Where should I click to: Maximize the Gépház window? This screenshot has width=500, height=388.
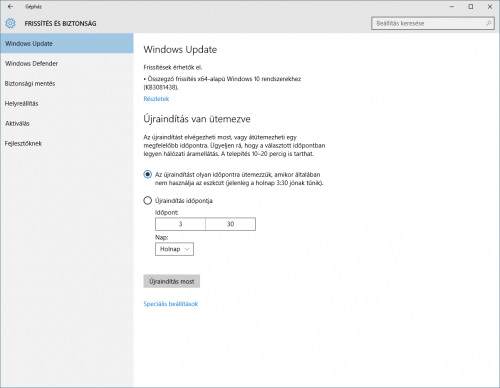471,6
